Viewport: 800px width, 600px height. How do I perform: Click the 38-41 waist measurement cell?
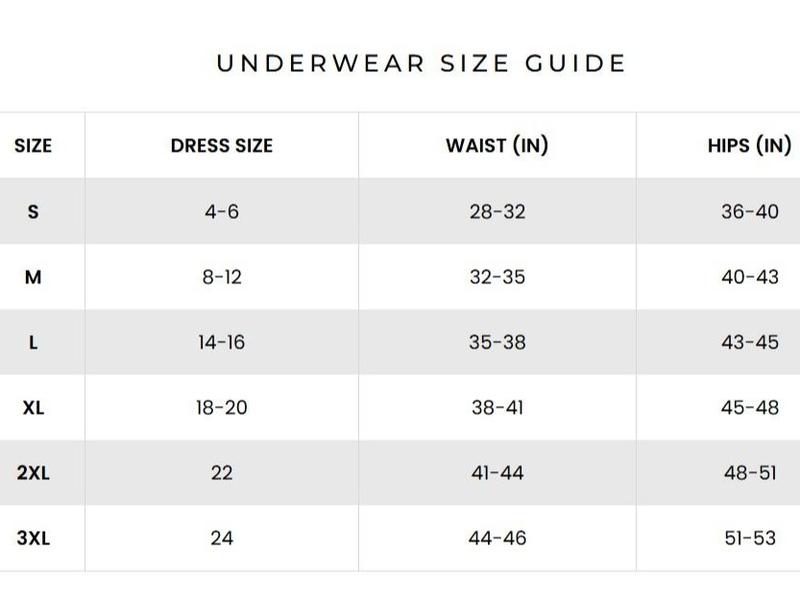tap(497, 408)
